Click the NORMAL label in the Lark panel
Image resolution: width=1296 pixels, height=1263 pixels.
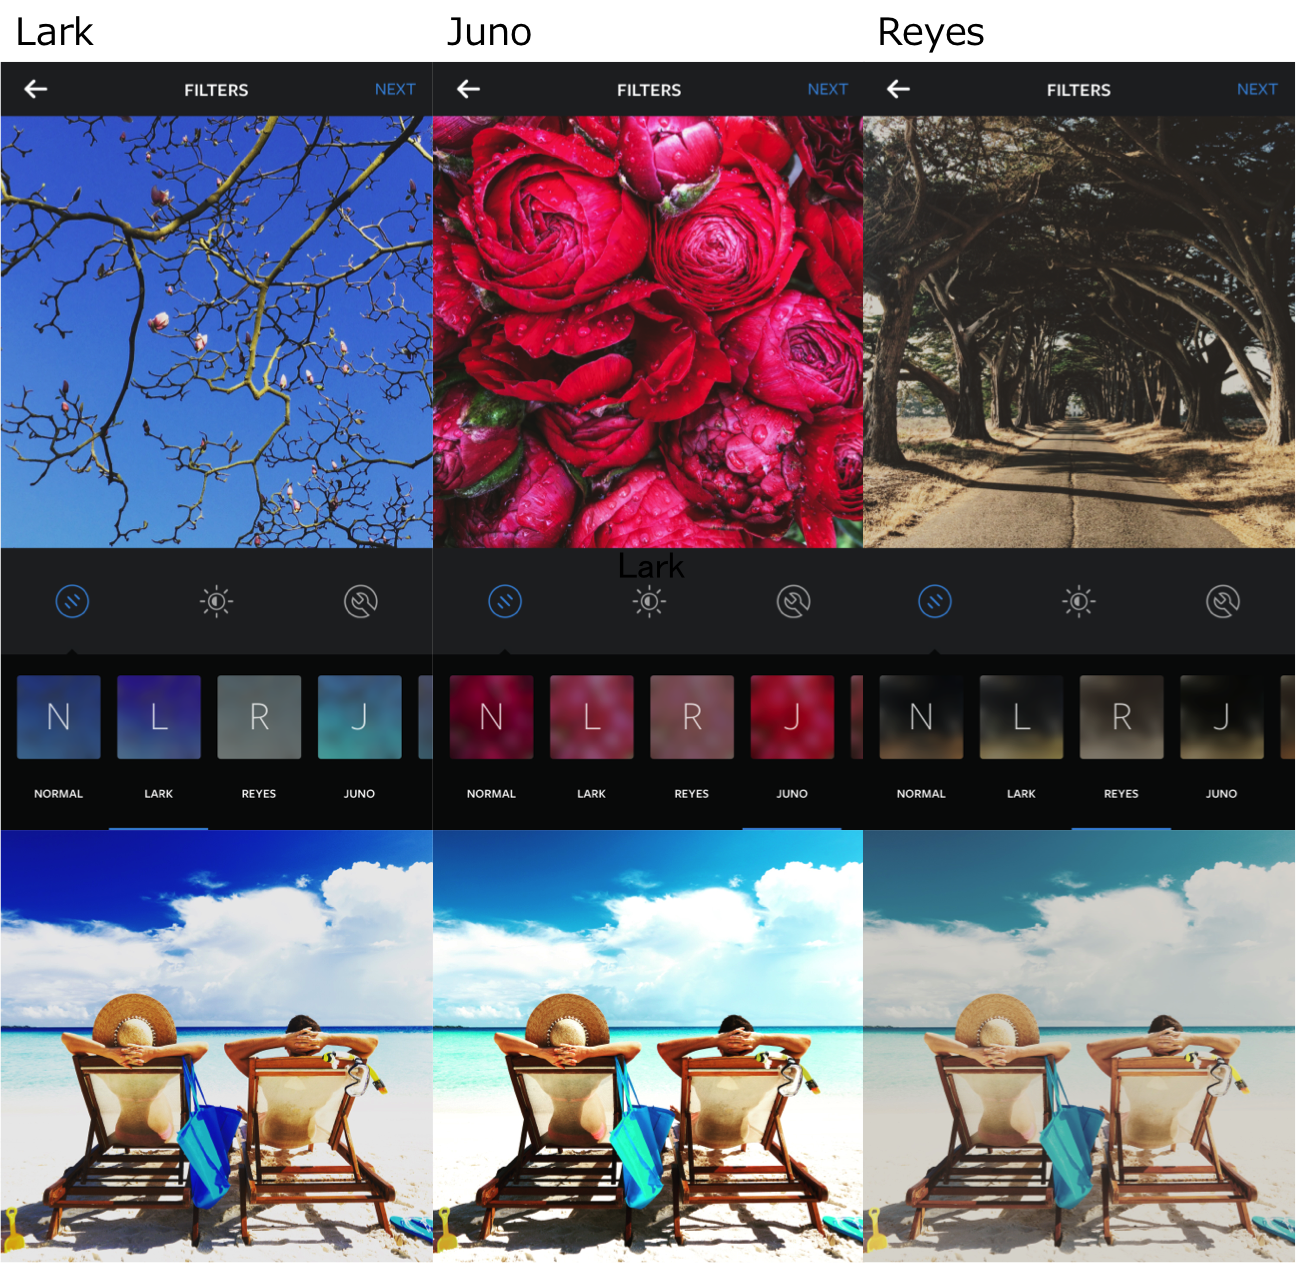pyautogui.click(x=59, y=794)
